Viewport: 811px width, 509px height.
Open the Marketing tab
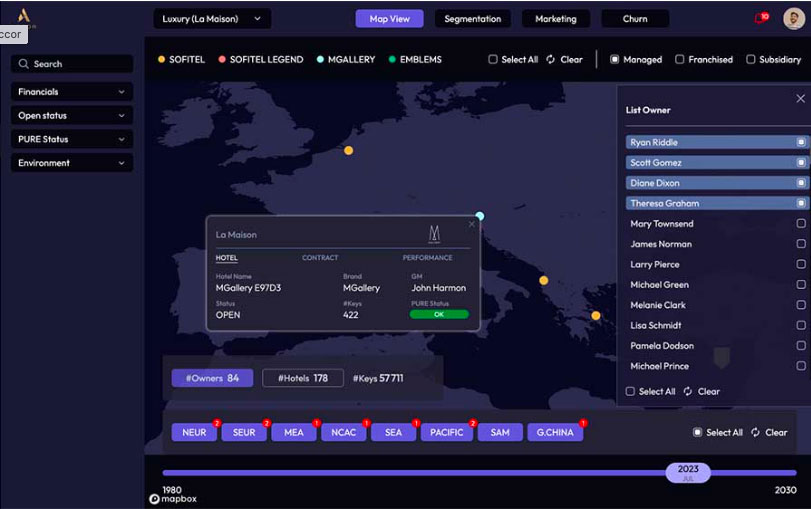click(x=556, y=19)
